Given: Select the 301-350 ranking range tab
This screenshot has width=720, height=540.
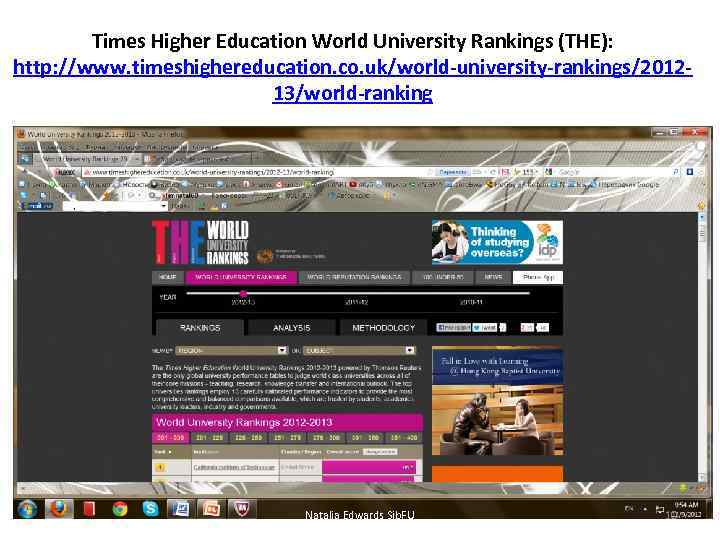Looking at the screenshot, I should (365, 438).
